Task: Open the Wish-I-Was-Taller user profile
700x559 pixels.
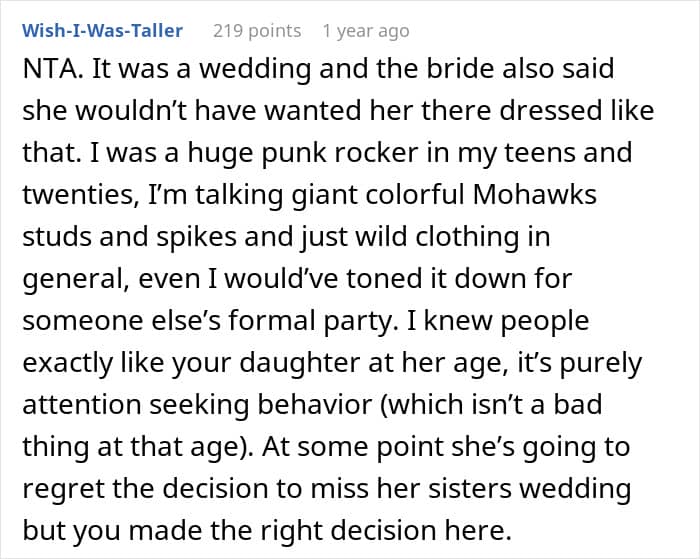Action: tap(103, 31)
